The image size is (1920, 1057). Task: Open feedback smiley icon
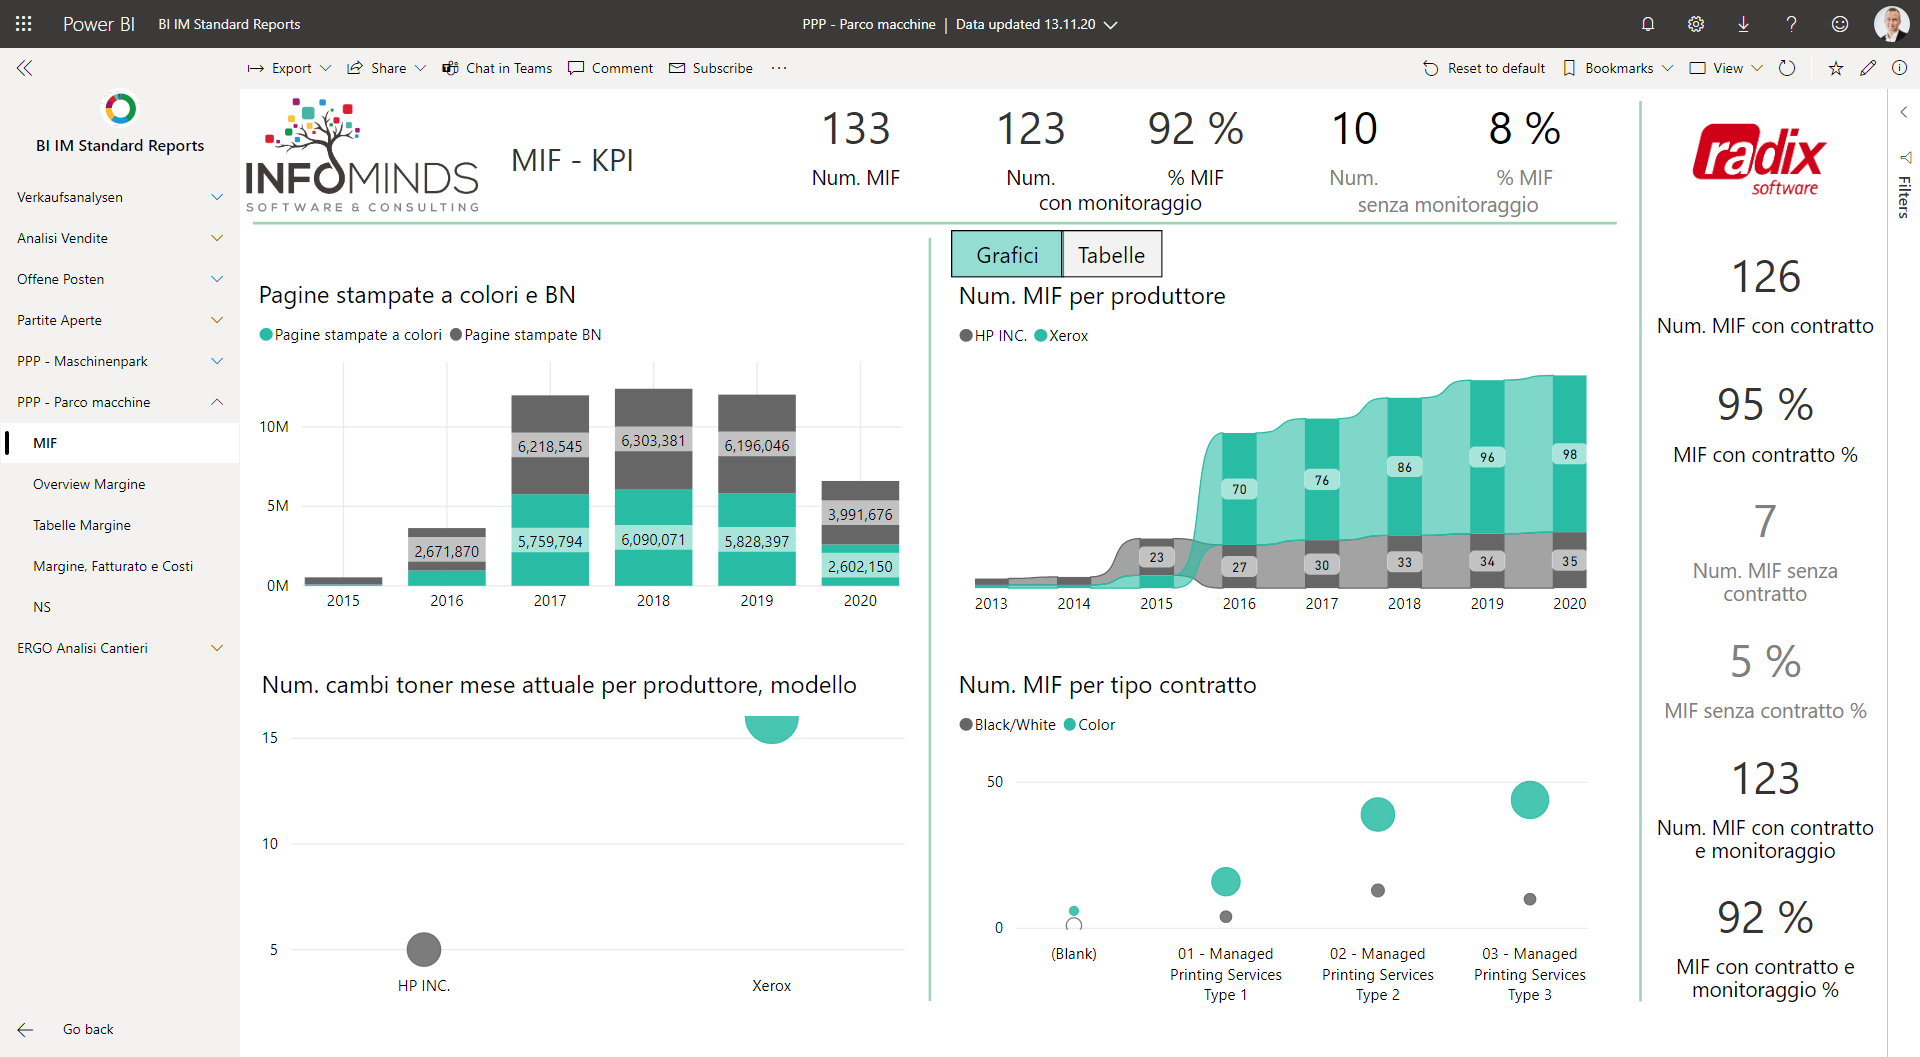pyautogui.click(x=1839, y=24)
